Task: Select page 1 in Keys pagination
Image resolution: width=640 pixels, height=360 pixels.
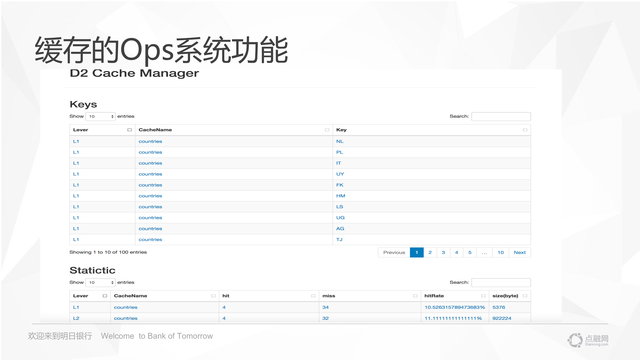Action: pyautogui.click(x=417, y=253)
